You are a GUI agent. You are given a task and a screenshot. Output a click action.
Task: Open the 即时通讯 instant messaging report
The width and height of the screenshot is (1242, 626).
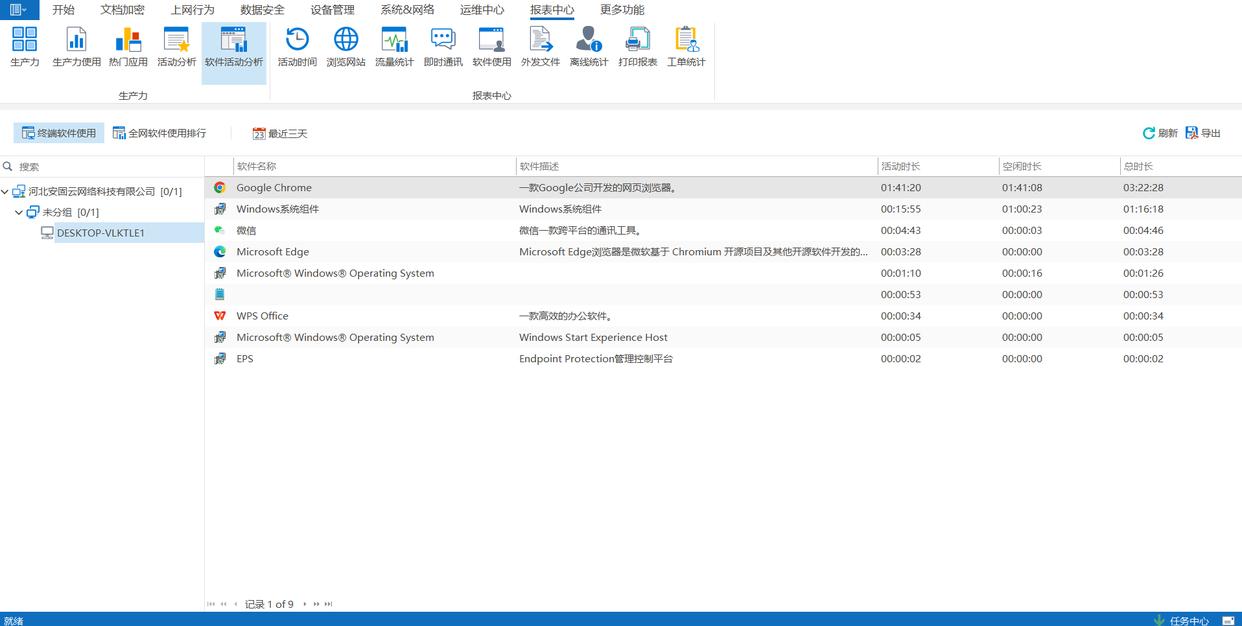(443, 47)
